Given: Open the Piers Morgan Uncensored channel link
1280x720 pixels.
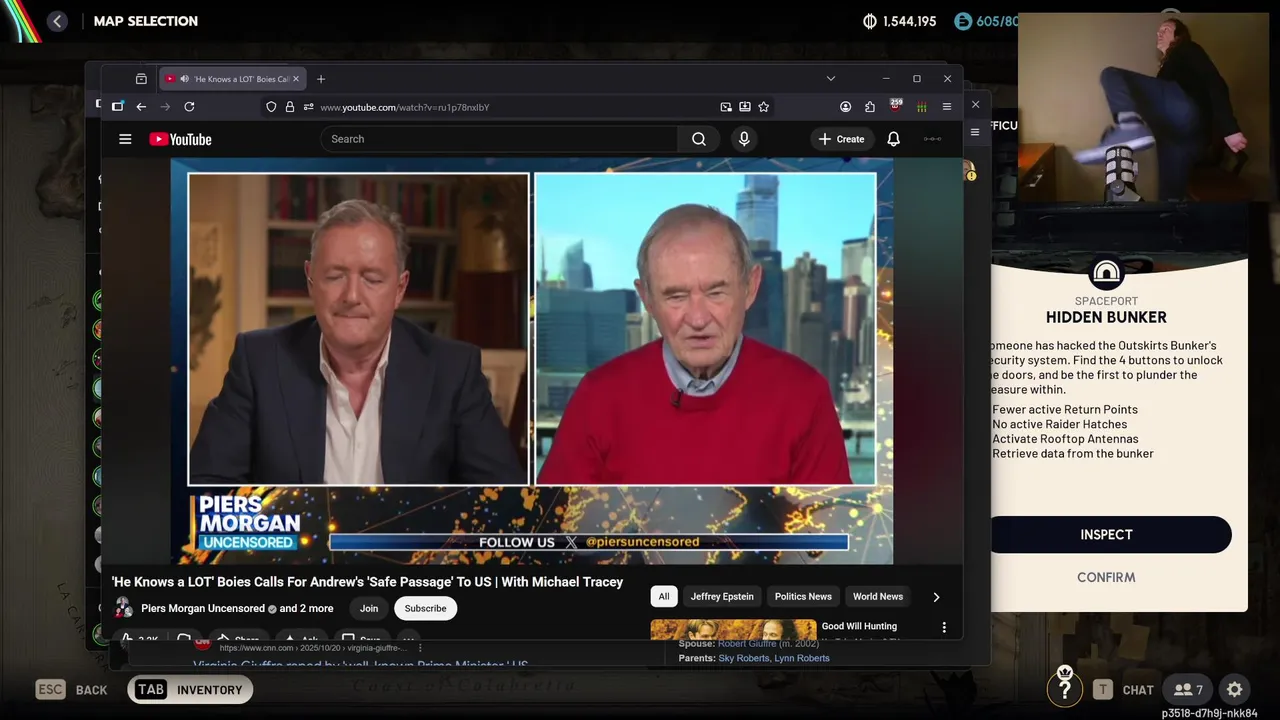Looking at the screenshot, I should pyautogui.click(x=203, y=608).
